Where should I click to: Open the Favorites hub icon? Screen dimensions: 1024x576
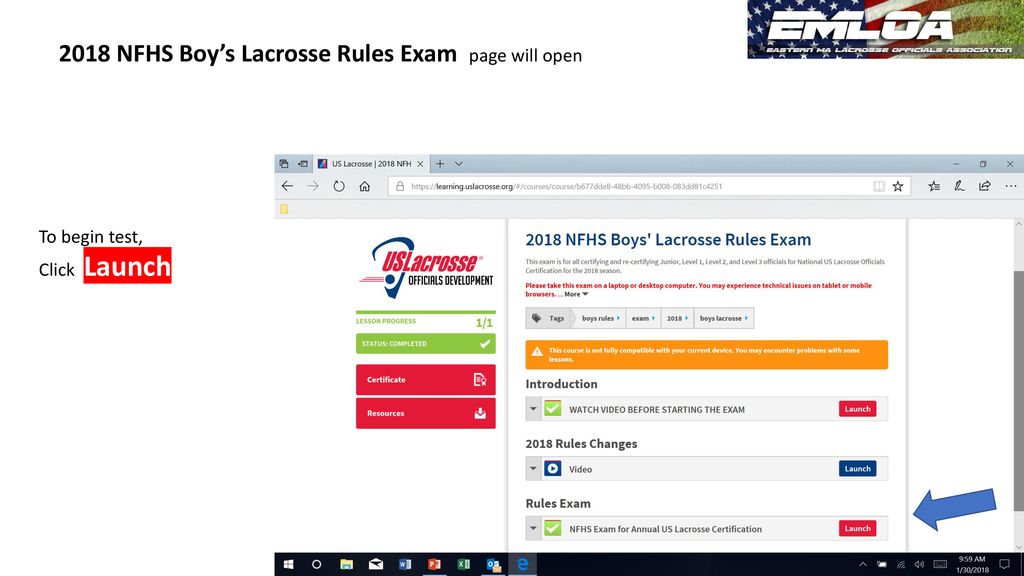point(934,186)
